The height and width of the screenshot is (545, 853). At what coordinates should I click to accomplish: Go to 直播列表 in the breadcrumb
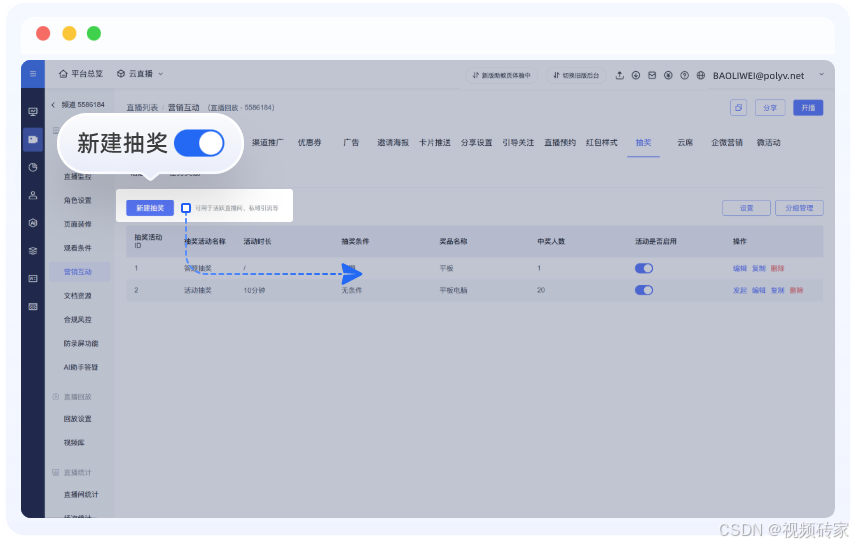coord(142,108)
